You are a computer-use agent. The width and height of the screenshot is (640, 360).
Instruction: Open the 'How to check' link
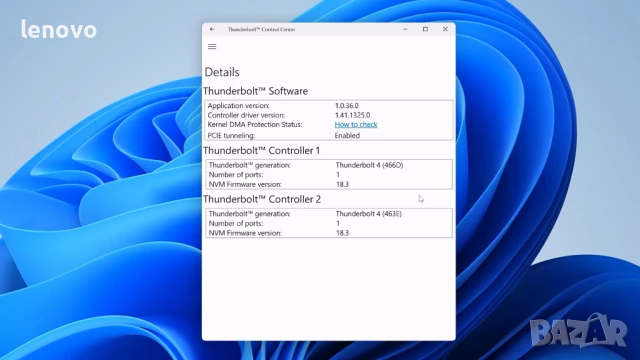[356, 124]
